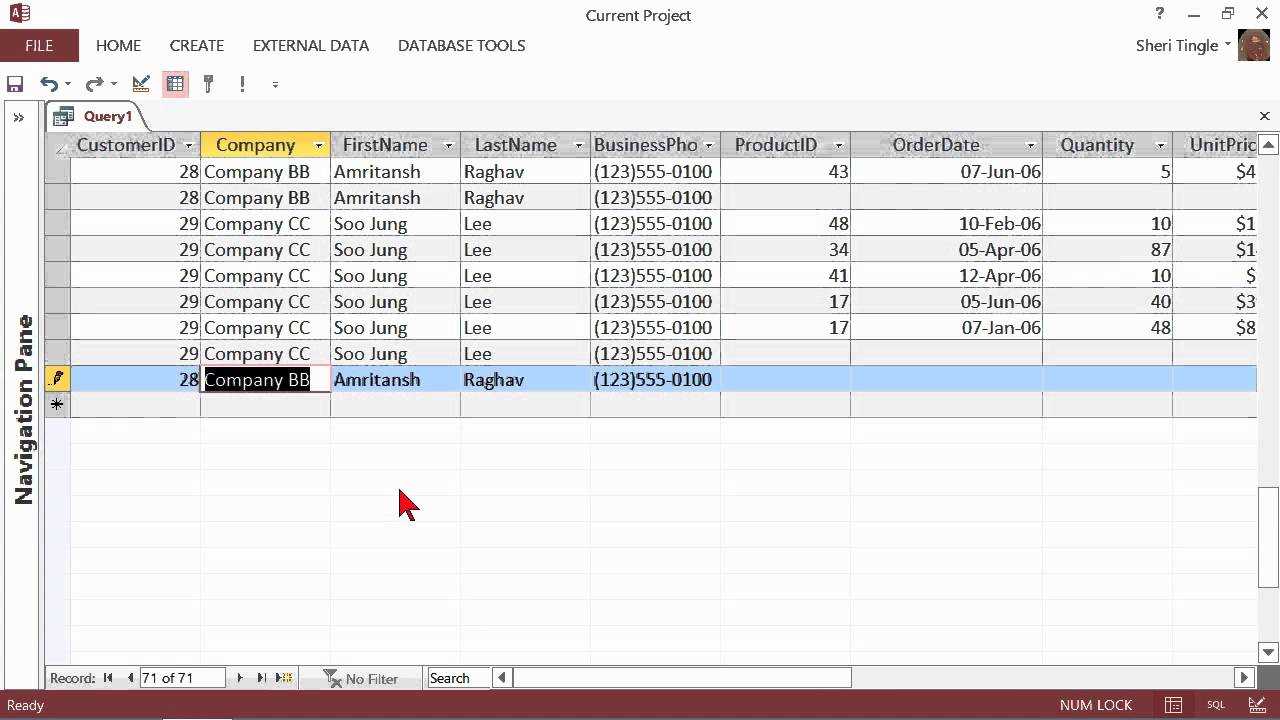The image size is (1280, 720).
Task: Click the Quantity cell showing 87
Action: pyautogui.click(x=1107, y=250)
